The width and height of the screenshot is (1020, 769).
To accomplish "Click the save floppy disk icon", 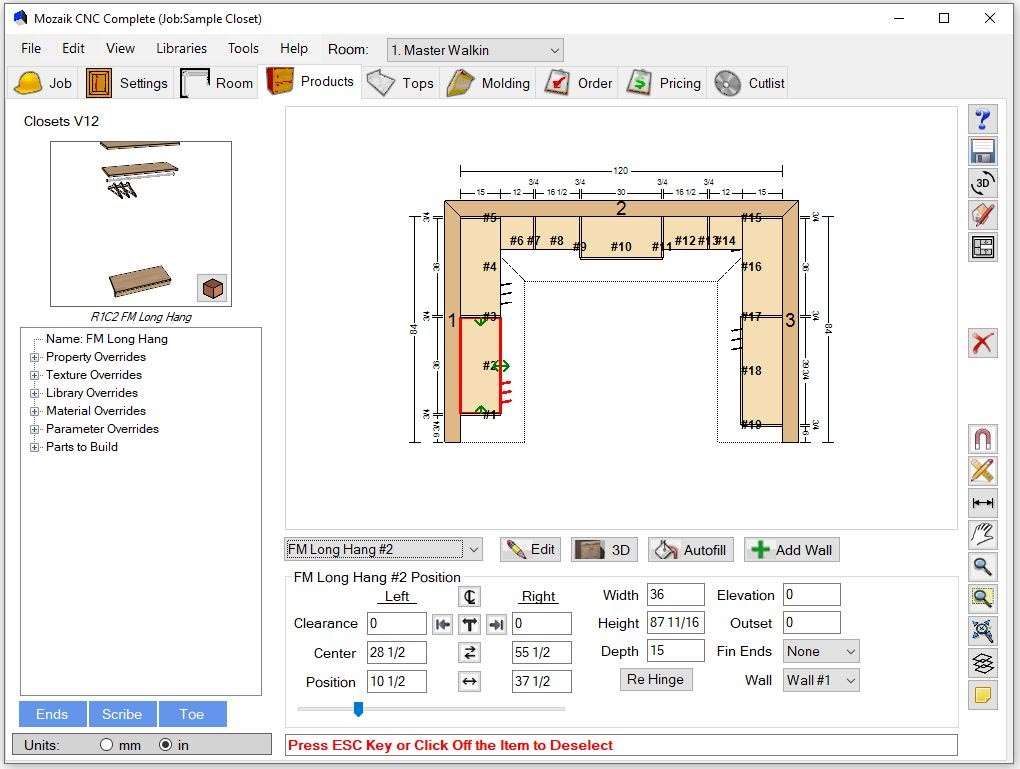I will [x=982, y=151].
